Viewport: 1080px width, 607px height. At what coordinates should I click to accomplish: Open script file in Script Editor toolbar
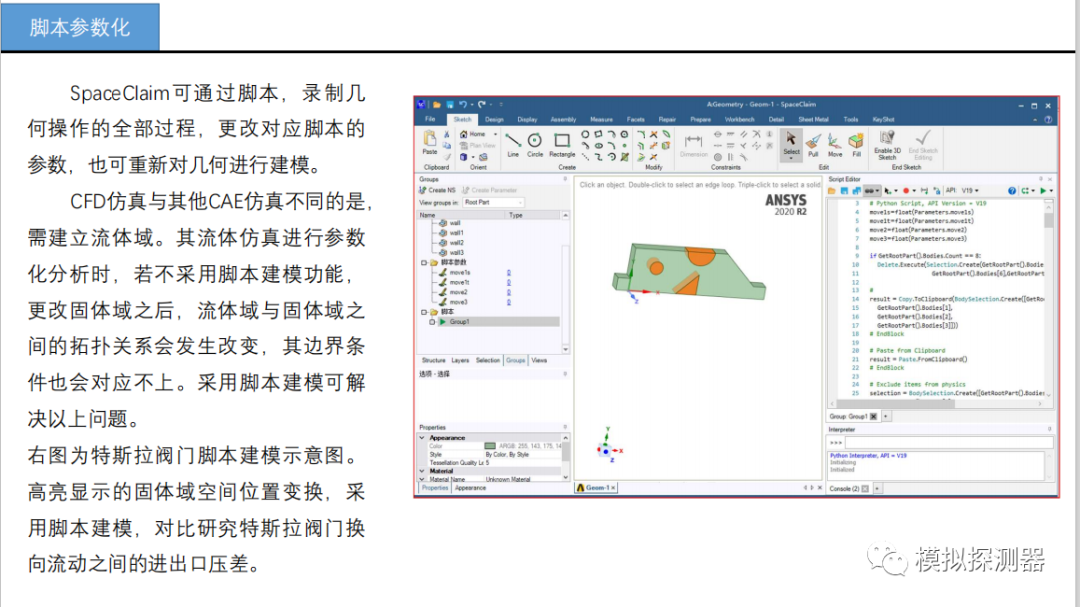click(831, 191)
